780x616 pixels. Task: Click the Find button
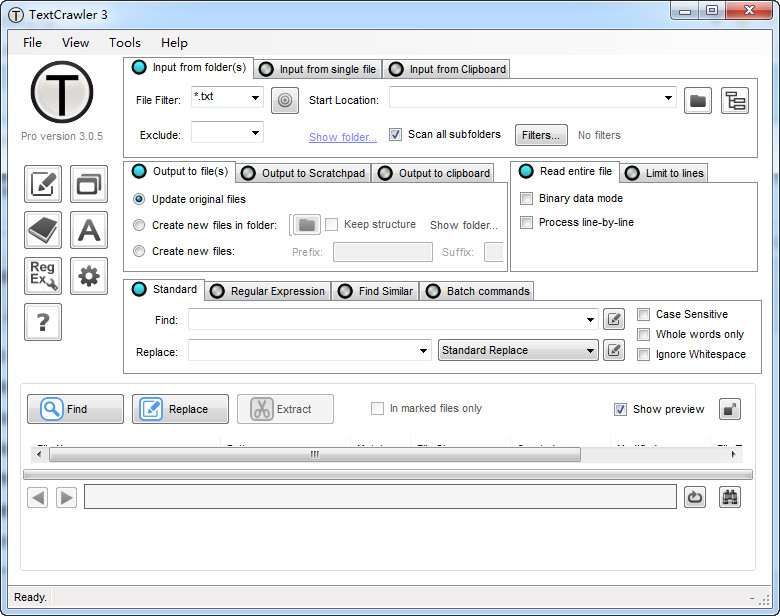coord(76,409)
